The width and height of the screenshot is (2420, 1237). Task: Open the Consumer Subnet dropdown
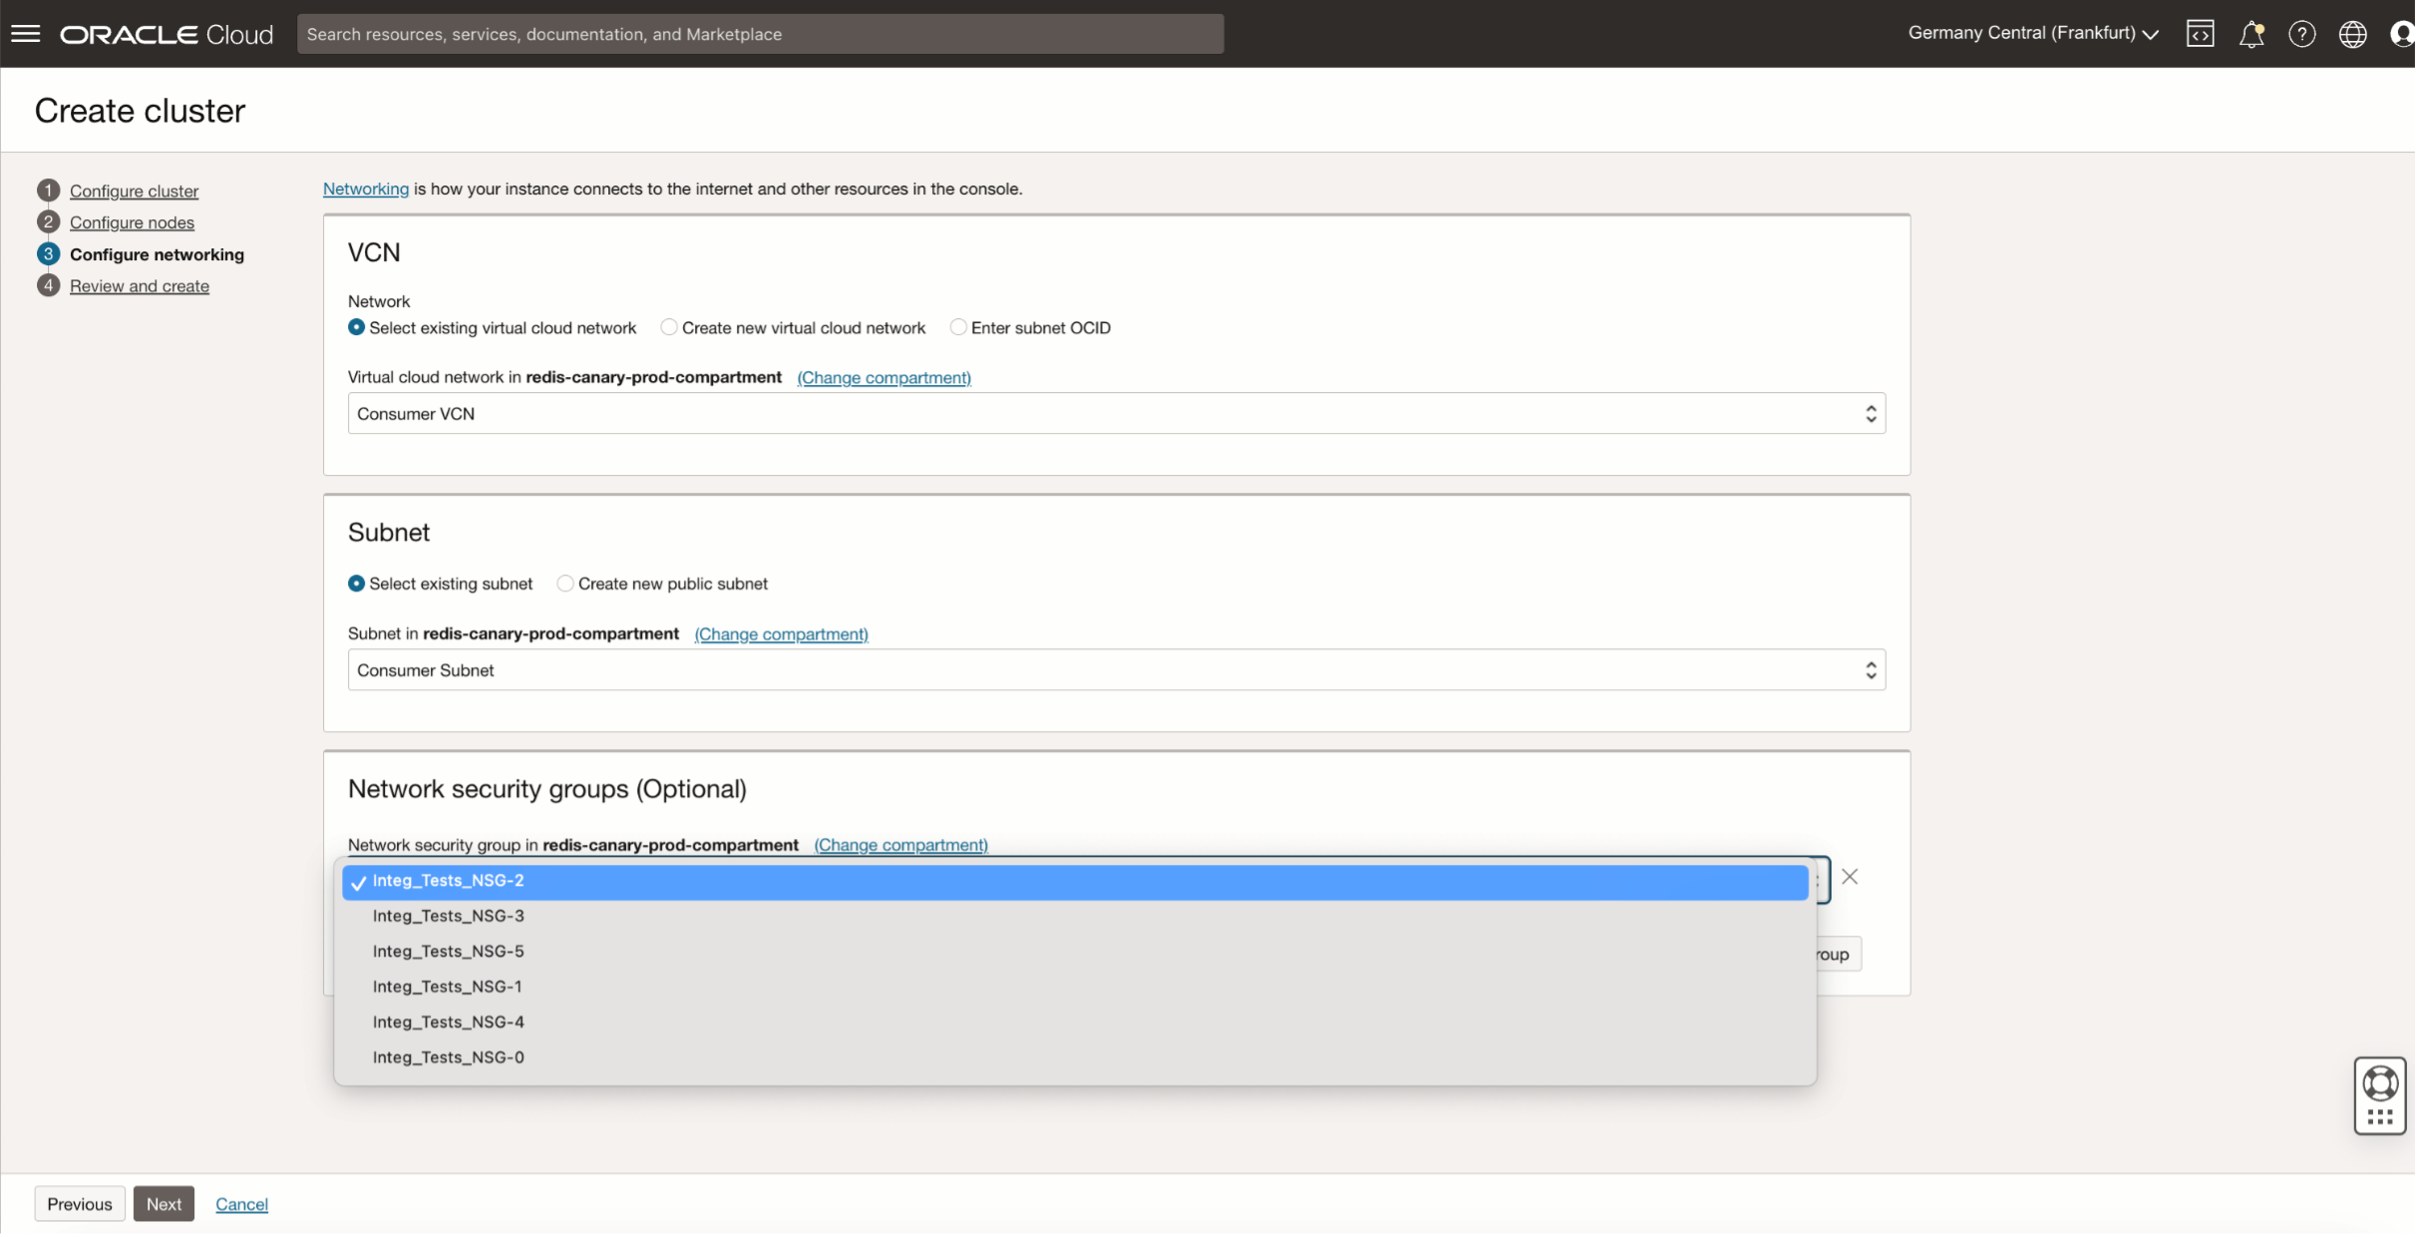click(x=1116, y=670)
